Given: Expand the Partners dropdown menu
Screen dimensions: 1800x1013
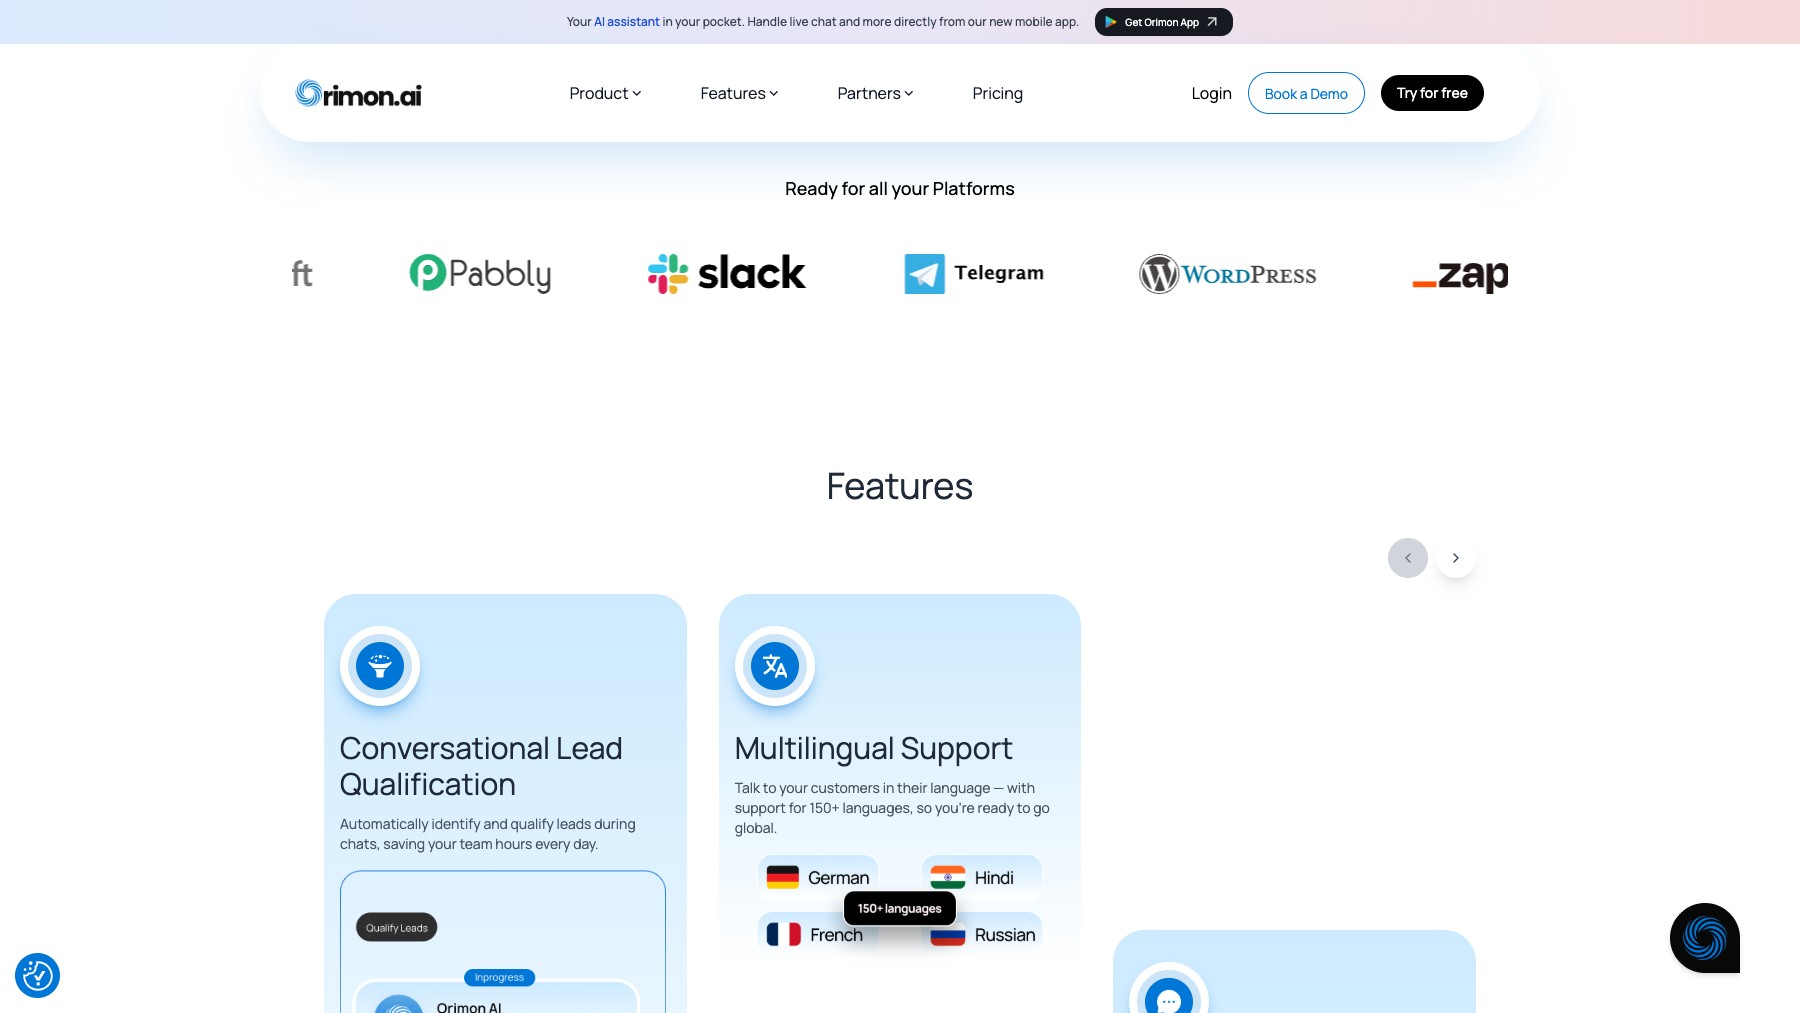Looking at the screenshot, I should 875,93.
